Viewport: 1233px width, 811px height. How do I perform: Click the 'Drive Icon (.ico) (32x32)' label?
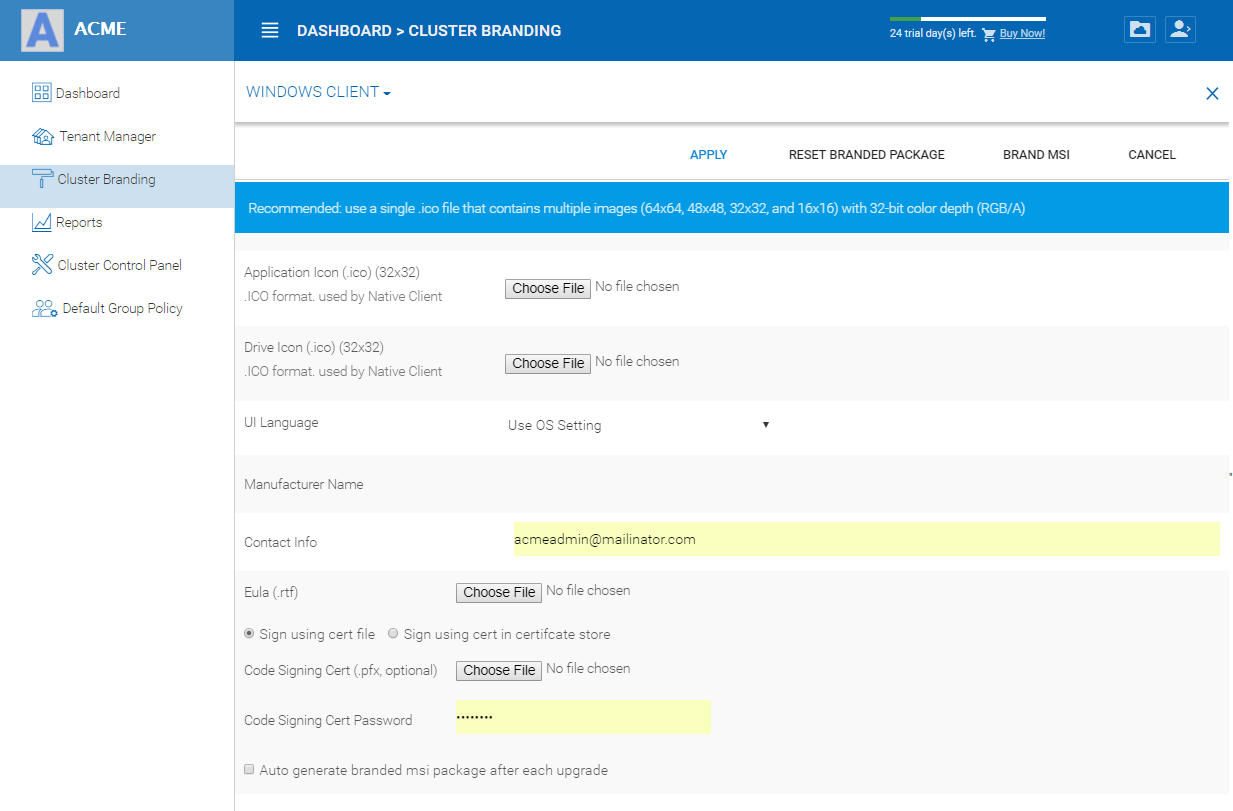[314, 347]
